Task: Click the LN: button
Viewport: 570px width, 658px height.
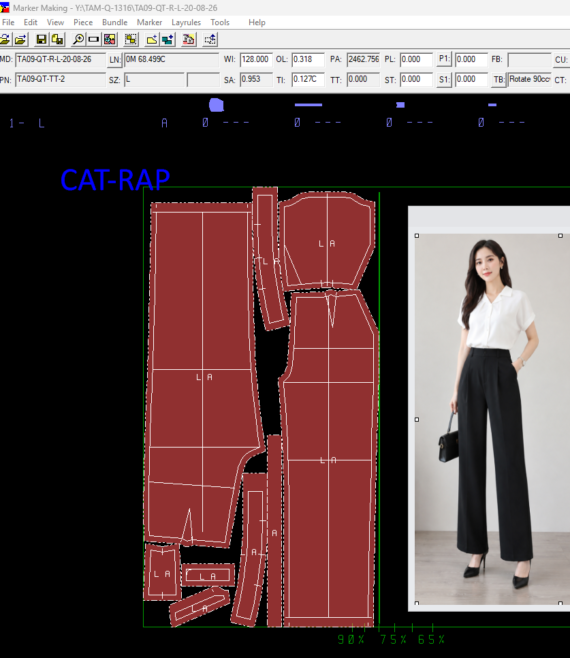Action: click(115, 60)
